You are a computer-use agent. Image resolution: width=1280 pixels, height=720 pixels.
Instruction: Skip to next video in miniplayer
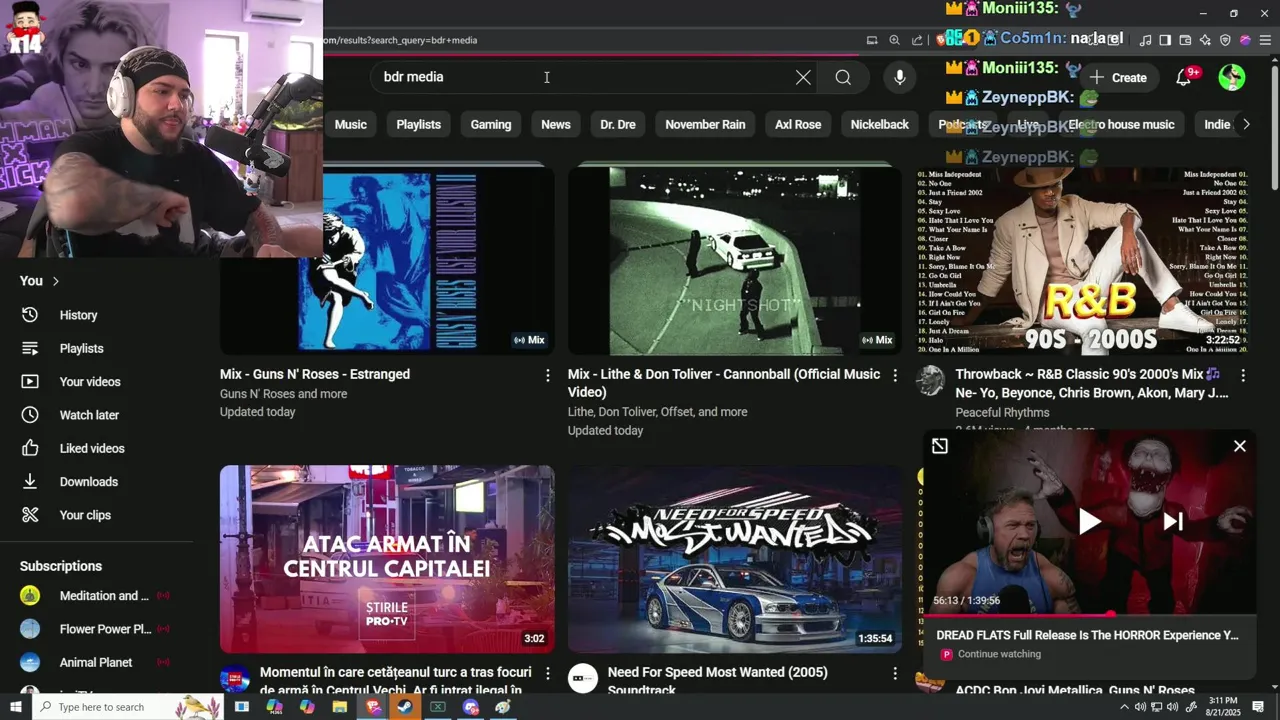point(1173,521)
